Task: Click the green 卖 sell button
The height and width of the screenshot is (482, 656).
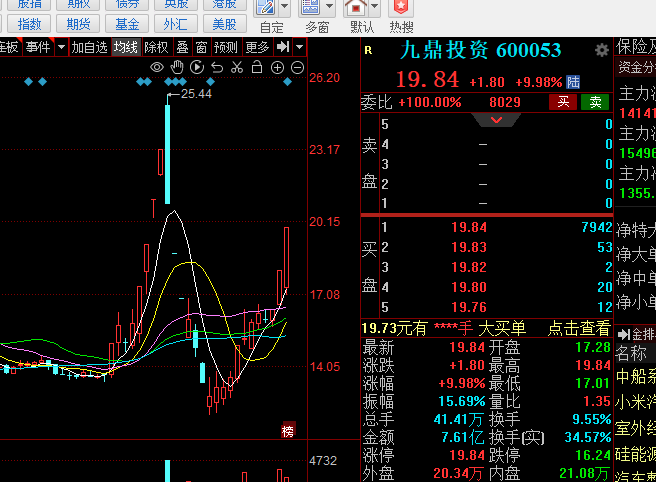Action: [x=595, y=102]
